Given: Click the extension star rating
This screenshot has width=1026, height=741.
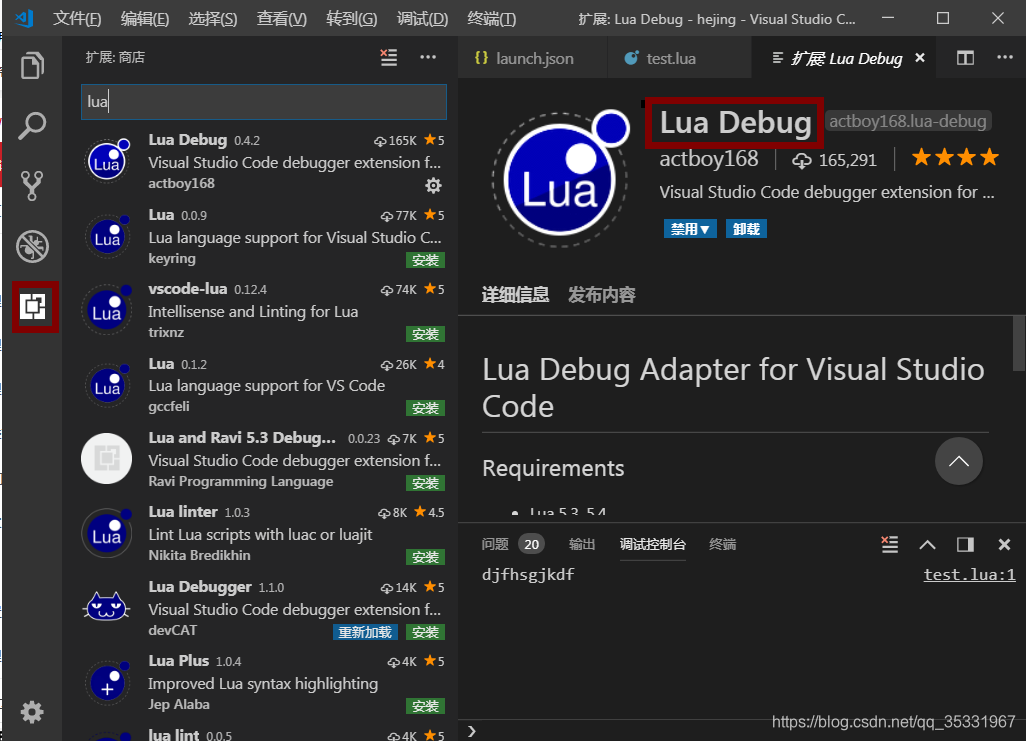Looking at the screenshot, I should [x=955, y=157].
